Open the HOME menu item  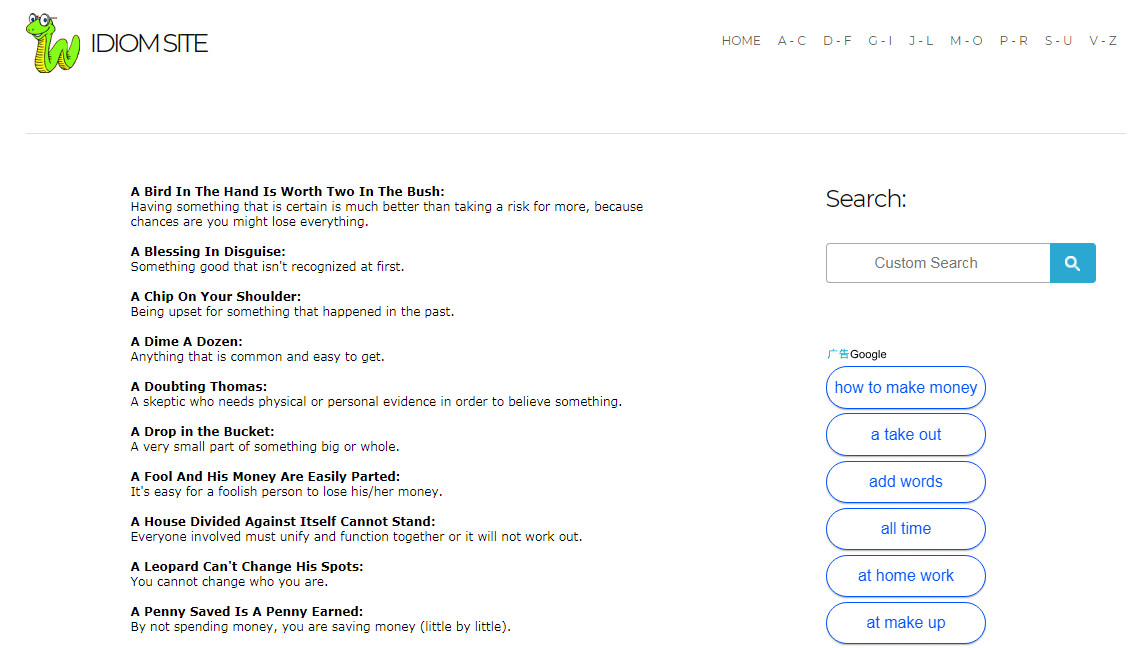click(741, 41)
